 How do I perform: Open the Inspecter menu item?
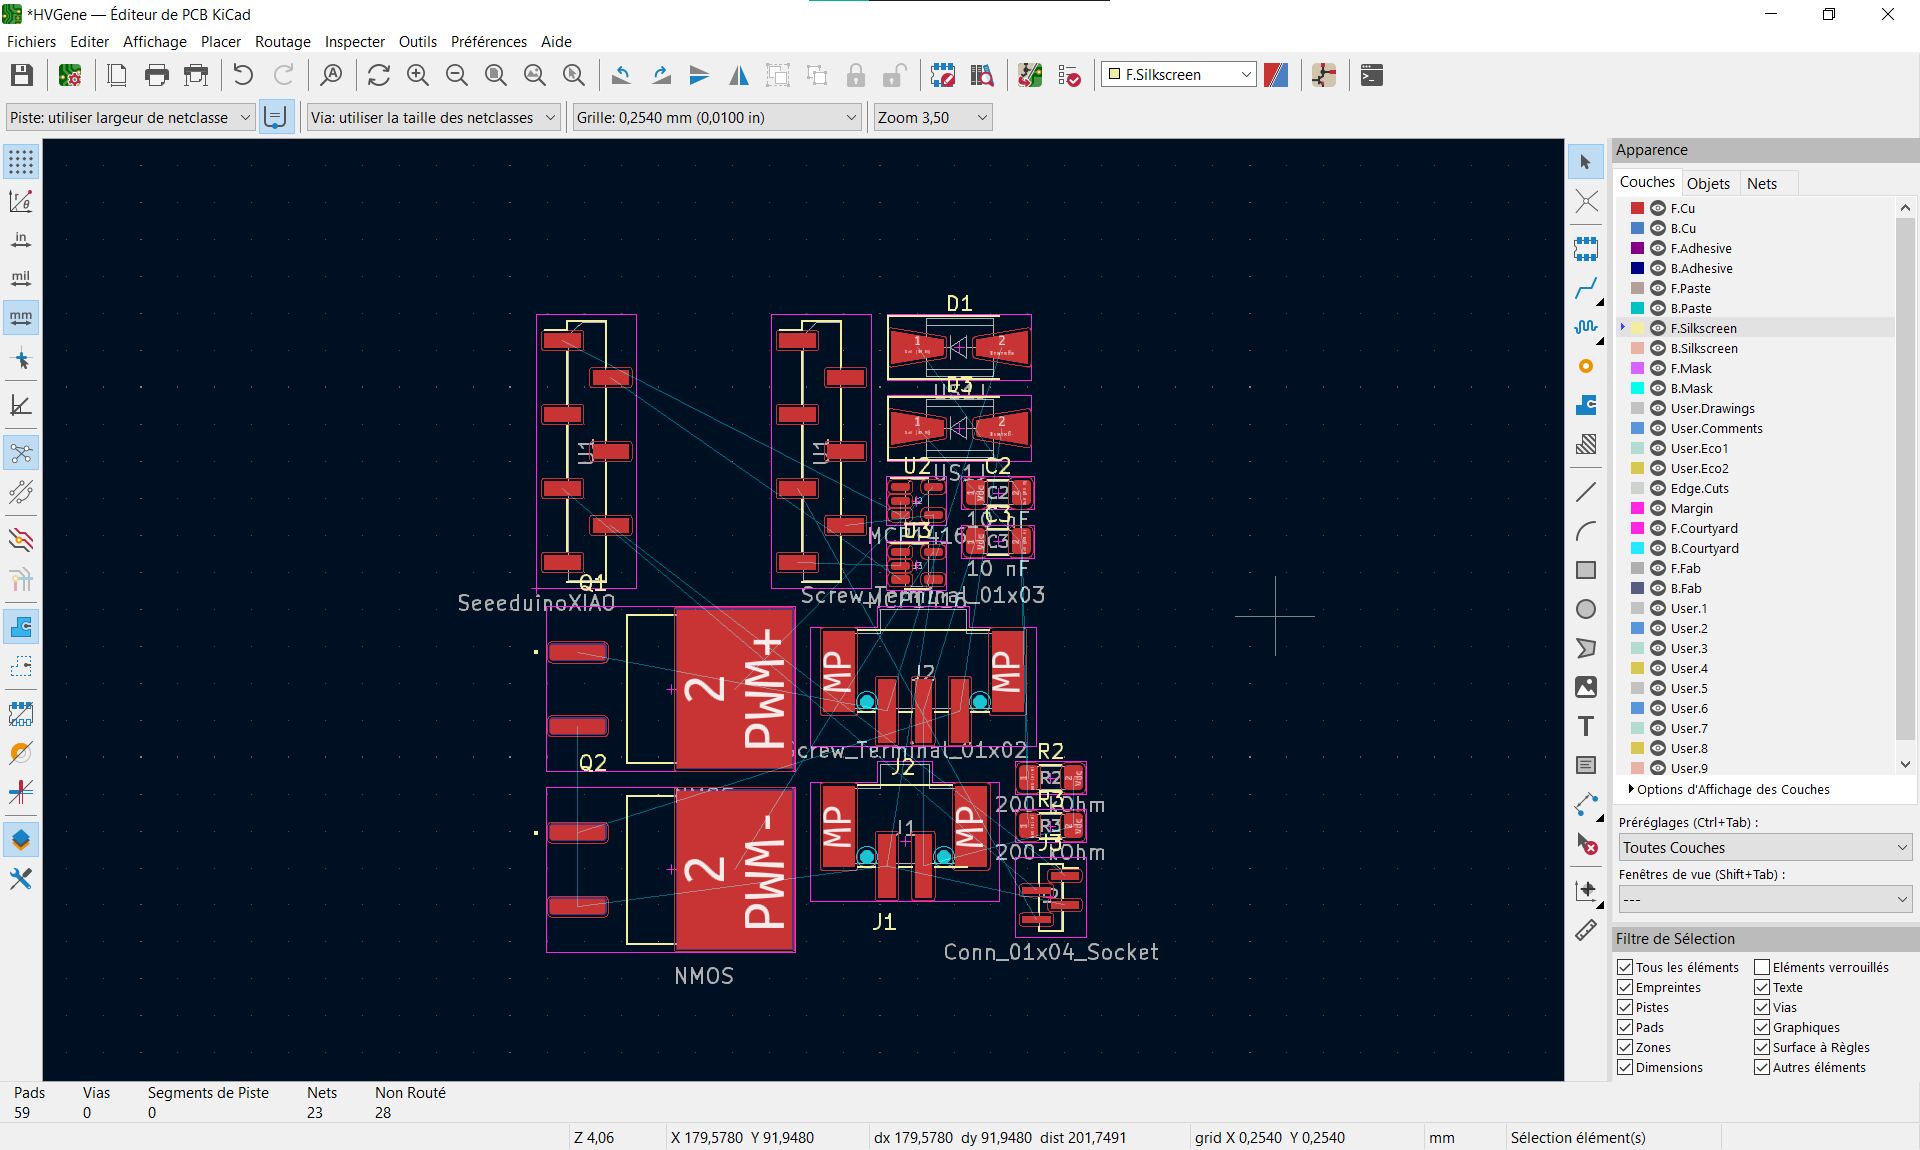pyautogui.click(x=354, y=41)
